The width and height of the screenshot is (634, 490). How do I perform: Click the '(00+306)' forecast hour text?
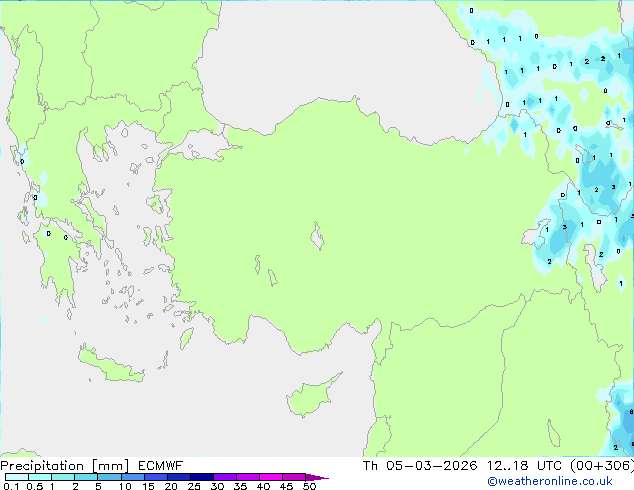pos(601,466)
